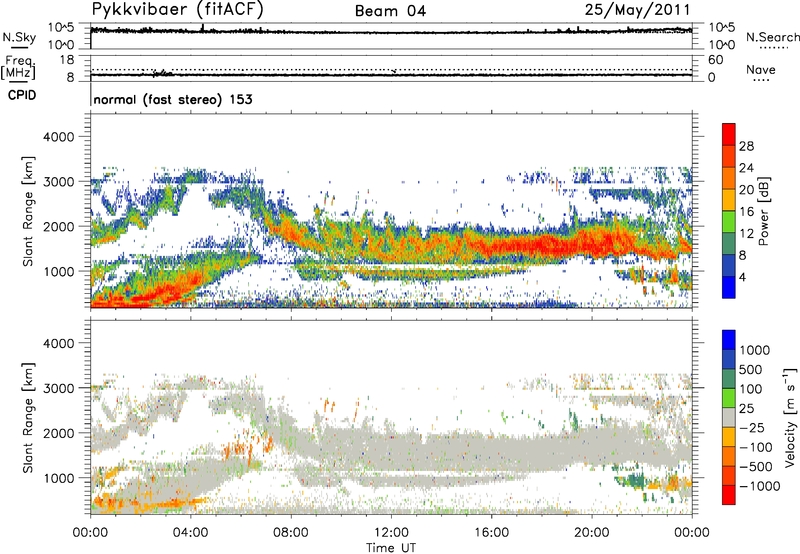Click the -25 label on Velocity colorbar

pyautogui.click(x=752, y=428)
